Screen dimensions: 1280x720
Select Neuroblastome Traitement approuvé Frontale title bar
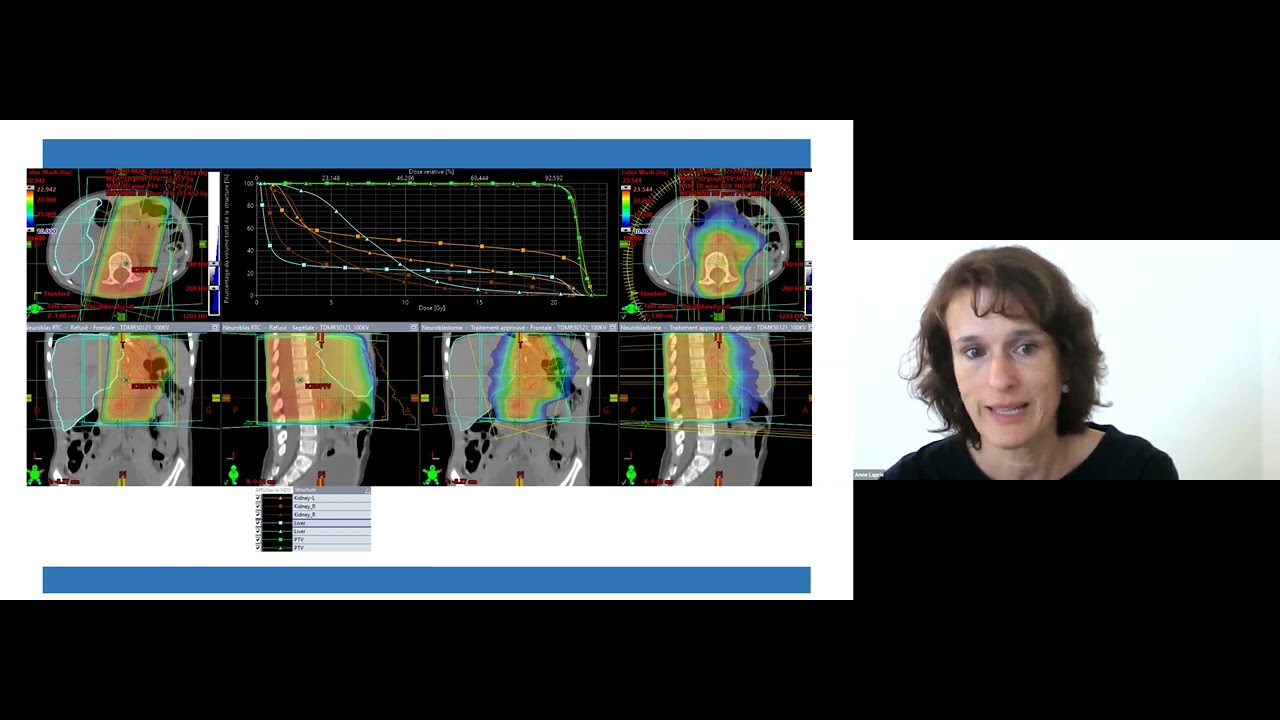click(518, 327)
